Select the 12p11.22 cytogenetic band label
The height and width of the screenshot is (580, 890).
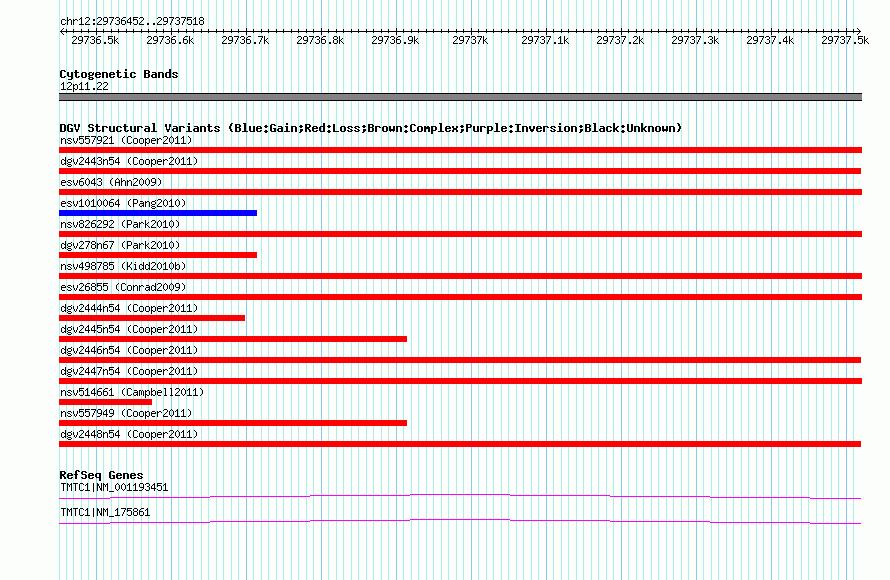tap(84, 86)
